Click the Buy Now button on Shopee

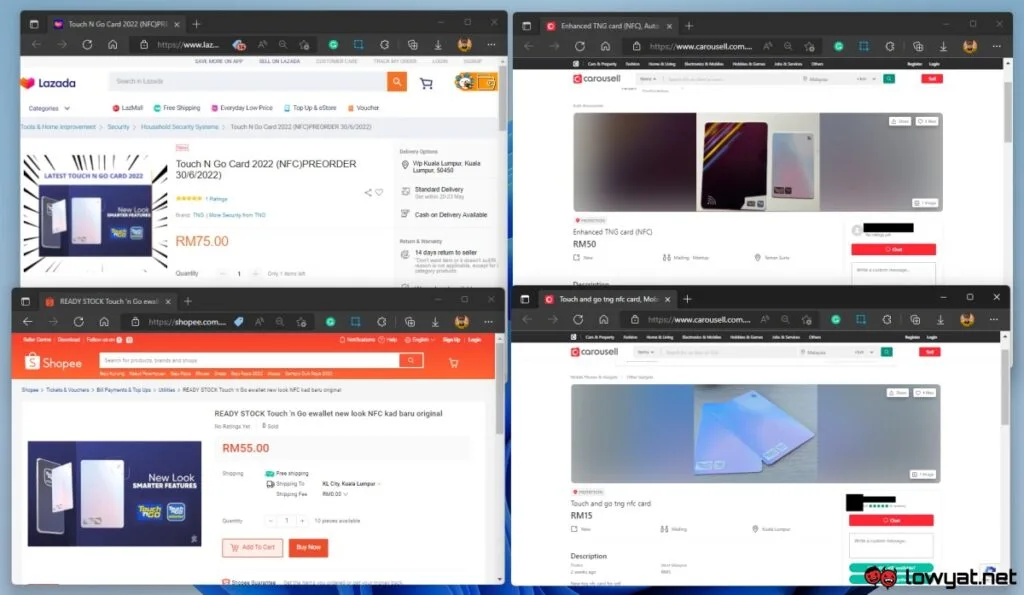[308, 547]
